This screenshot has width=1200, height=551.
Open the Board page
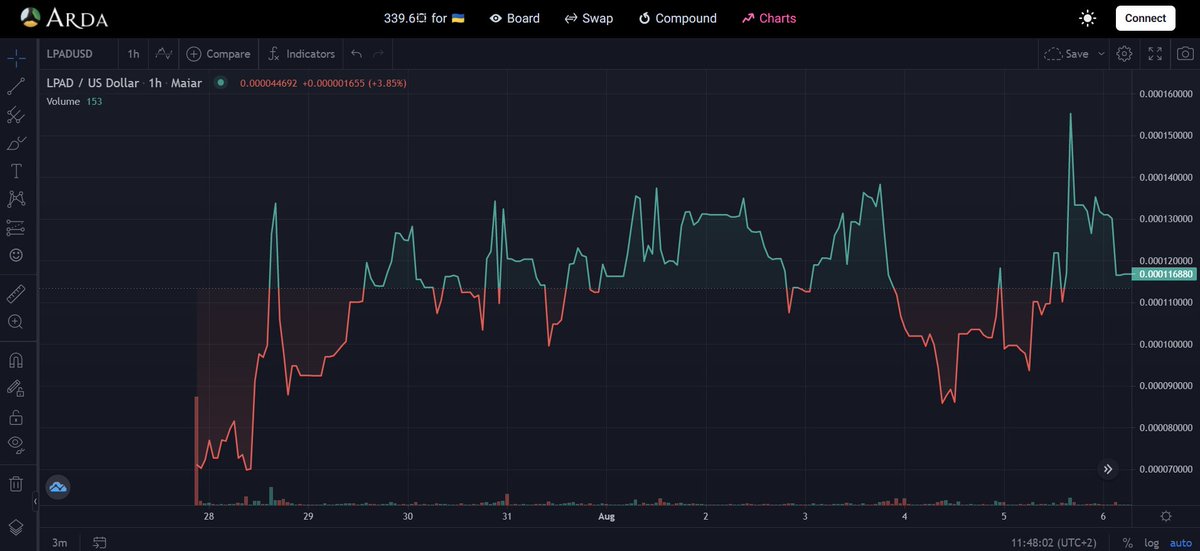(x=515, y=18)
